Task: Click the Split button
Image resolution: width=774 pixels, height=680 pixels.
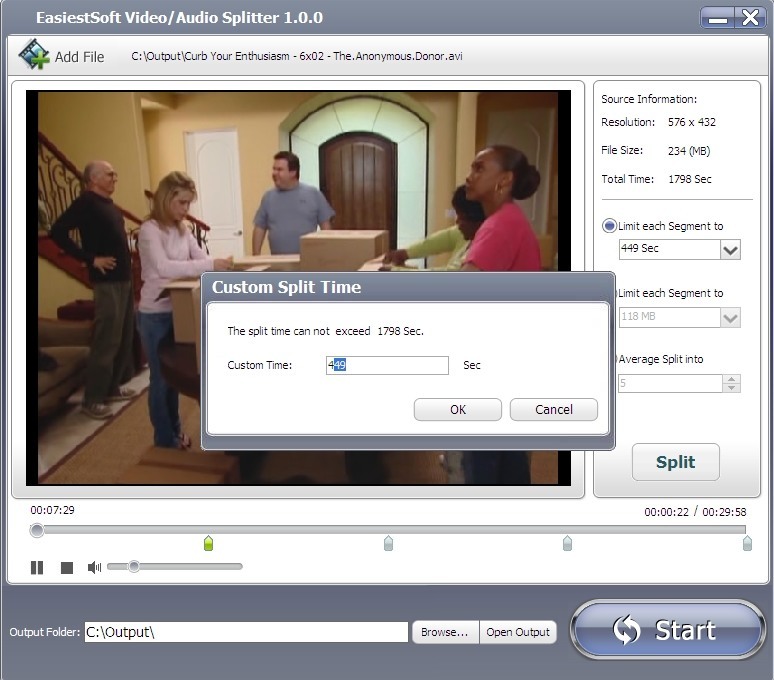Action: click(x=675, y=462)
